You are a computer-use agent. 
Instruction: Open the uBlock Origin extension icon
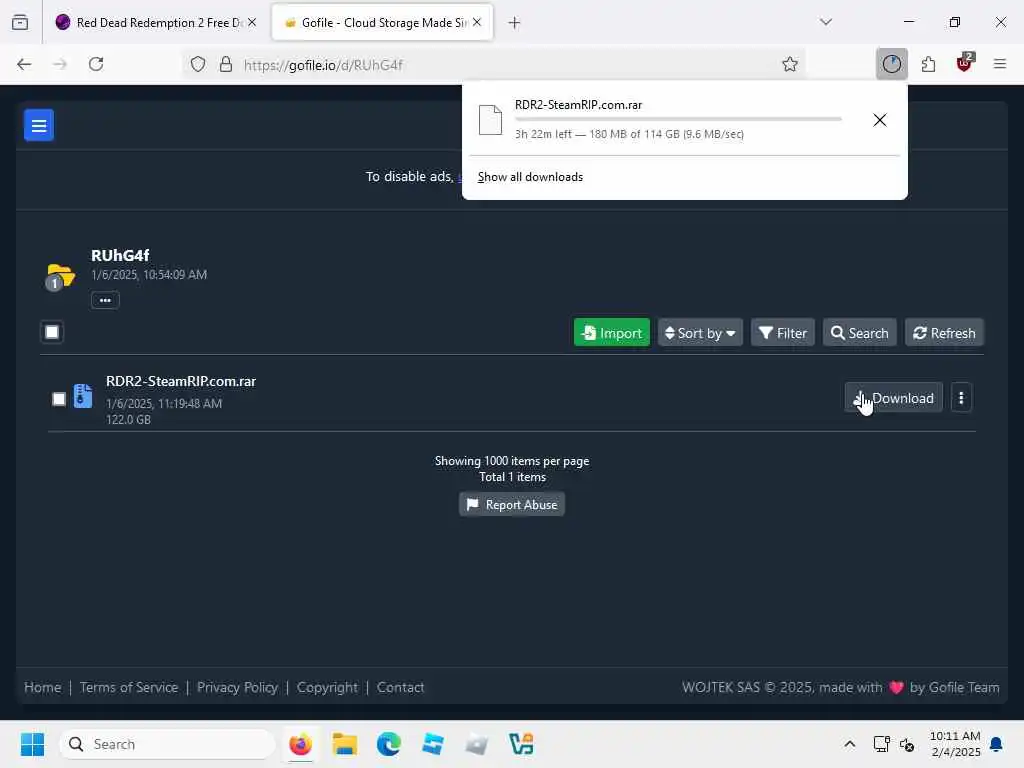[964, 63]
